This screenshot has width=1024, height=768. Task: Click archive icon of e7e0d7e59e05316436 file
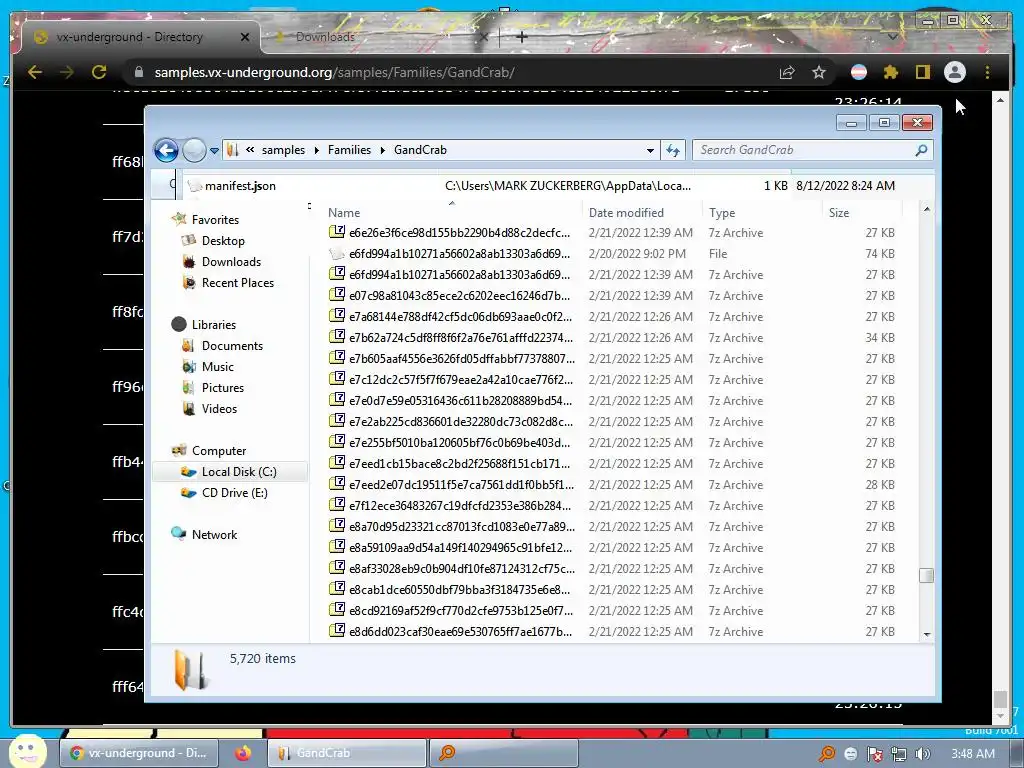pos(337,400)
